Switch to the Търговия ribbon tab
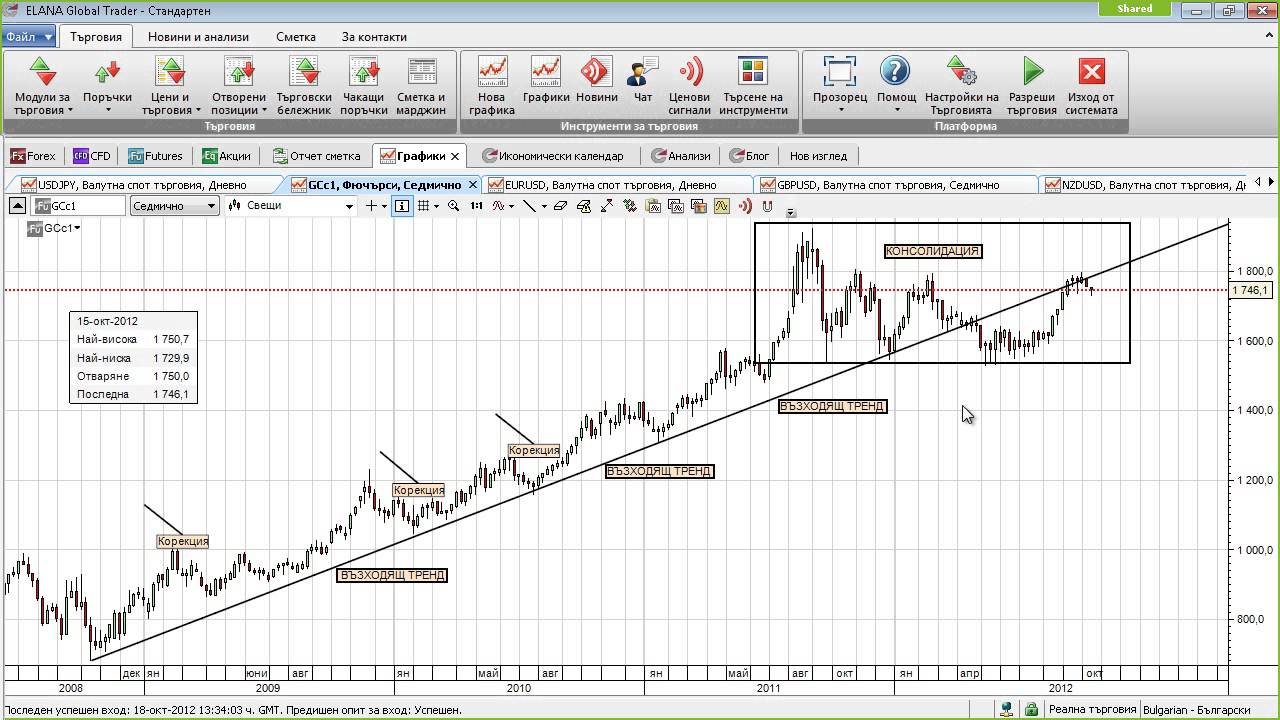The width and height of the screenshot is (1280, 720). click(96, 36)
